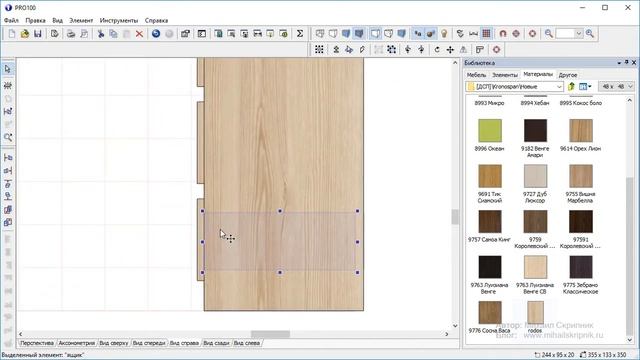Select the 9757 Санза Кинг material thumbnail
The width and height of the screenshot is (640, 360).
(490, 222)
